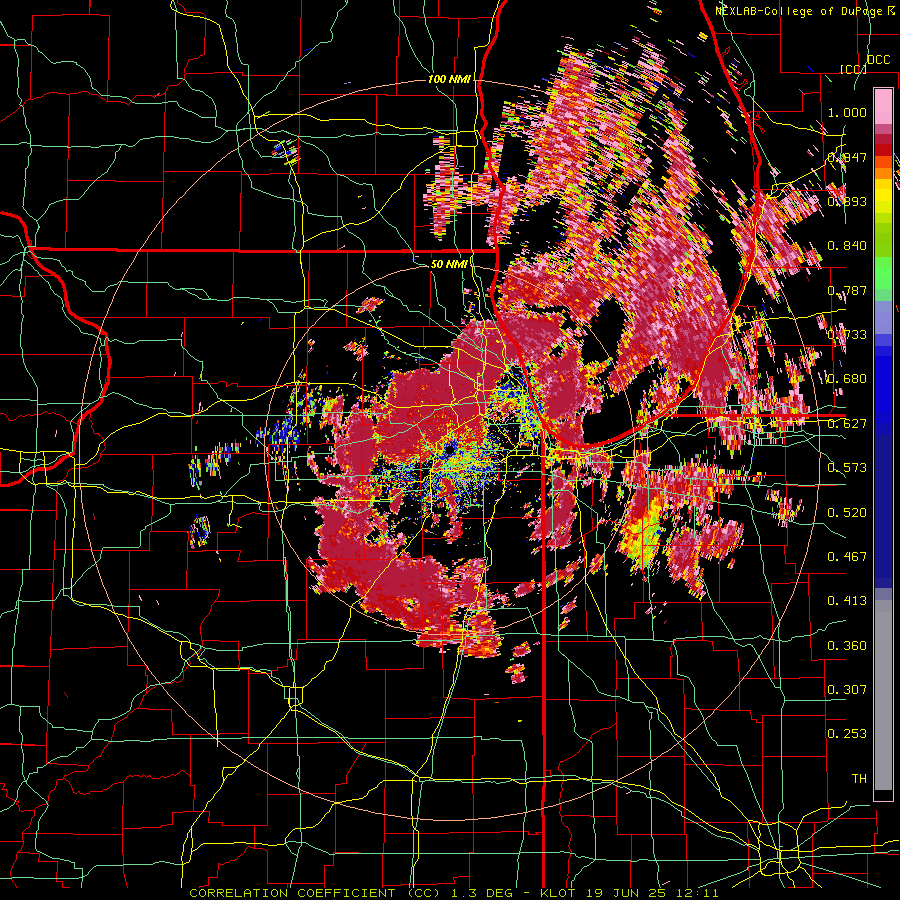Select the 0.307 legend value
Image resolution: width=900 pixels, height=900 pixels.
click(847, 690)
